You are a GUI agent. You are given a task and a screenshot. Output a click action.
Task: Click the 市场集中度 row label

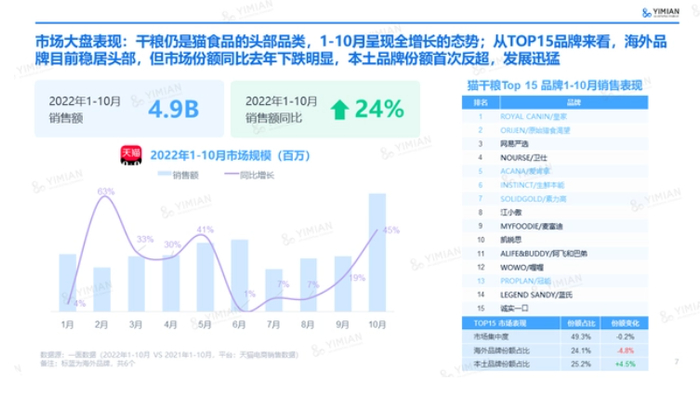point(491,337)
